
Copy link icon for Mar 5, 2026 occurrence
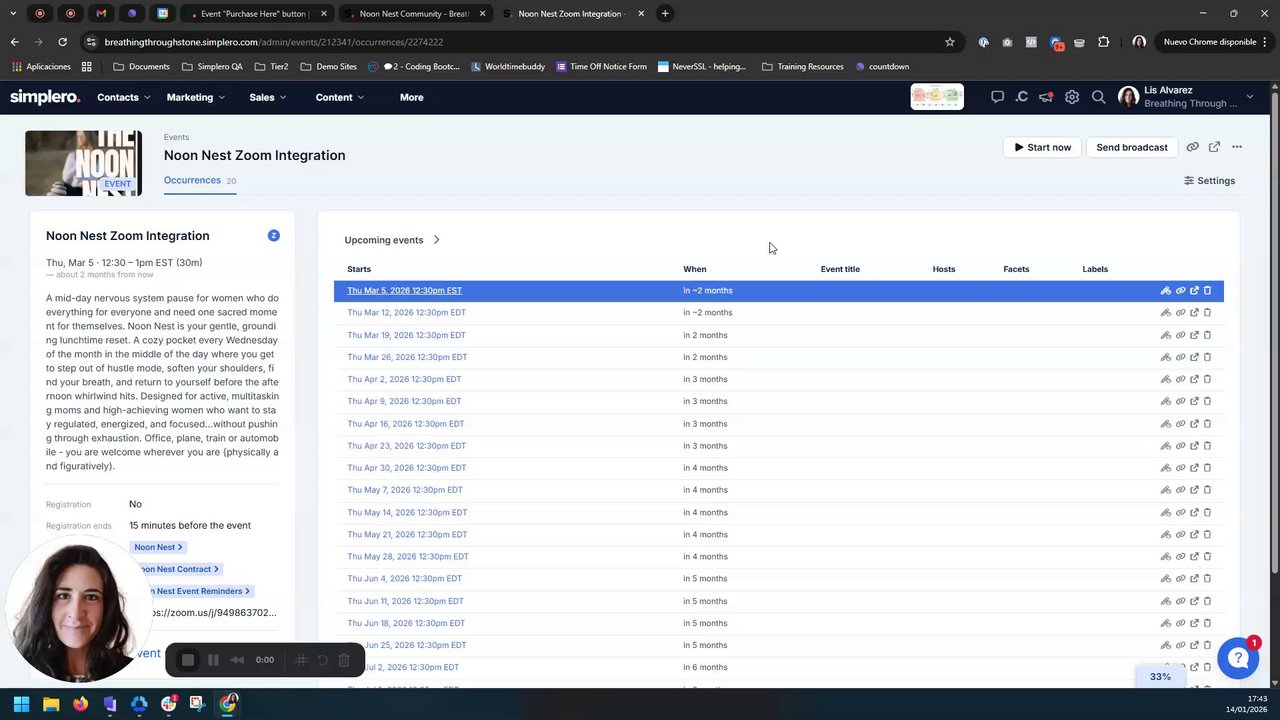click(x=1180, y=291)
